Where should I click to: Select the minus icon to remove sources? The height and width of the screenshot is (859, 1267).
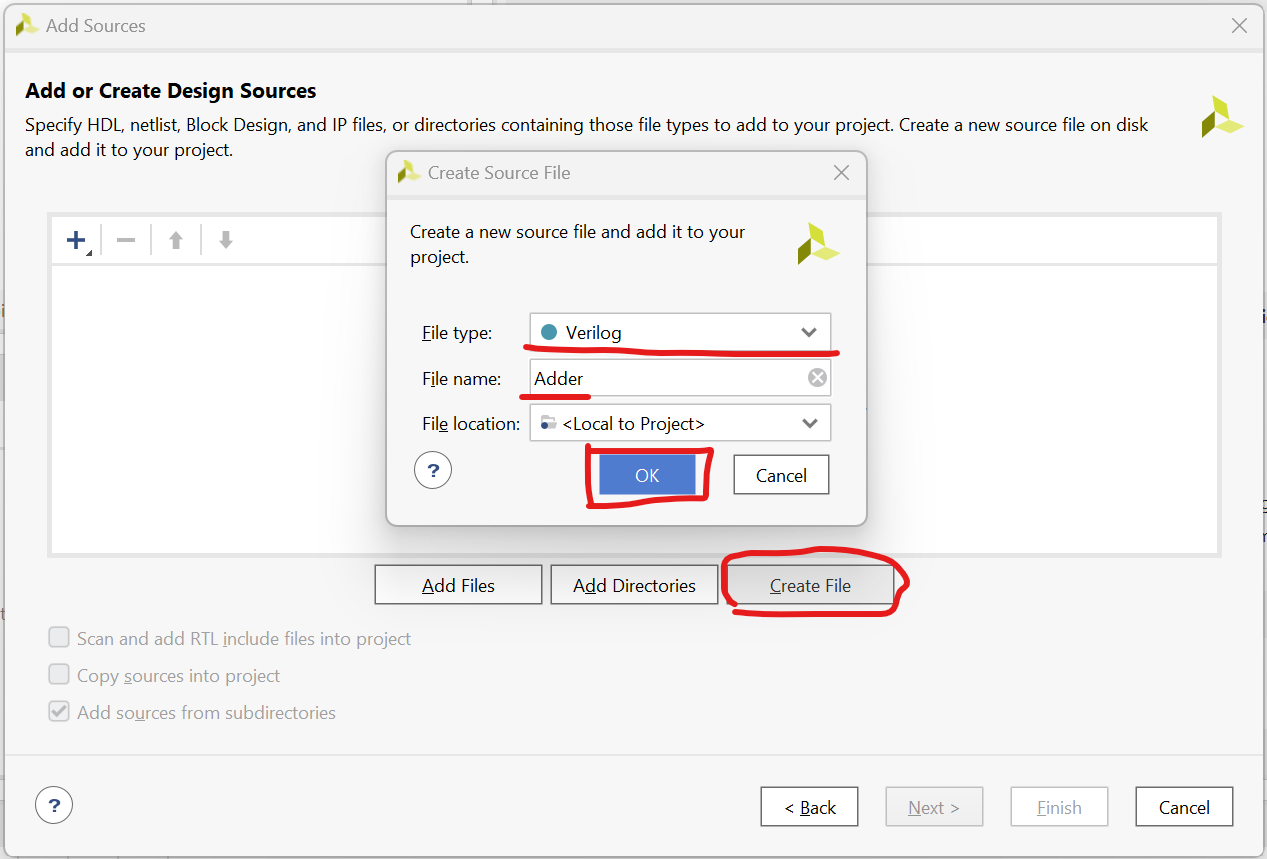(x=125, y=239)
